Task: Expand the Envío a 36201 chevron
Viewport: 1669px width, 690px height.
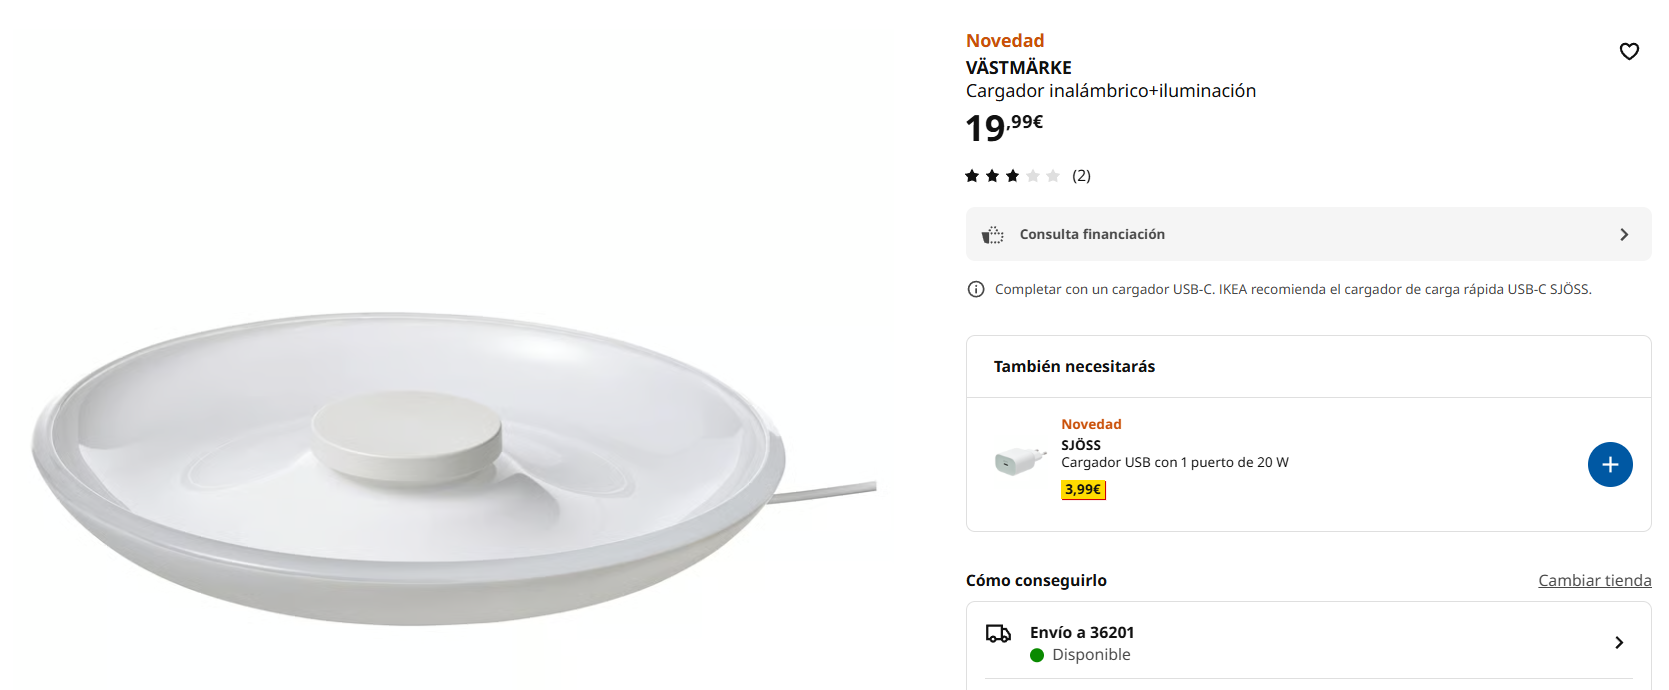Action: pos(1619,642)
